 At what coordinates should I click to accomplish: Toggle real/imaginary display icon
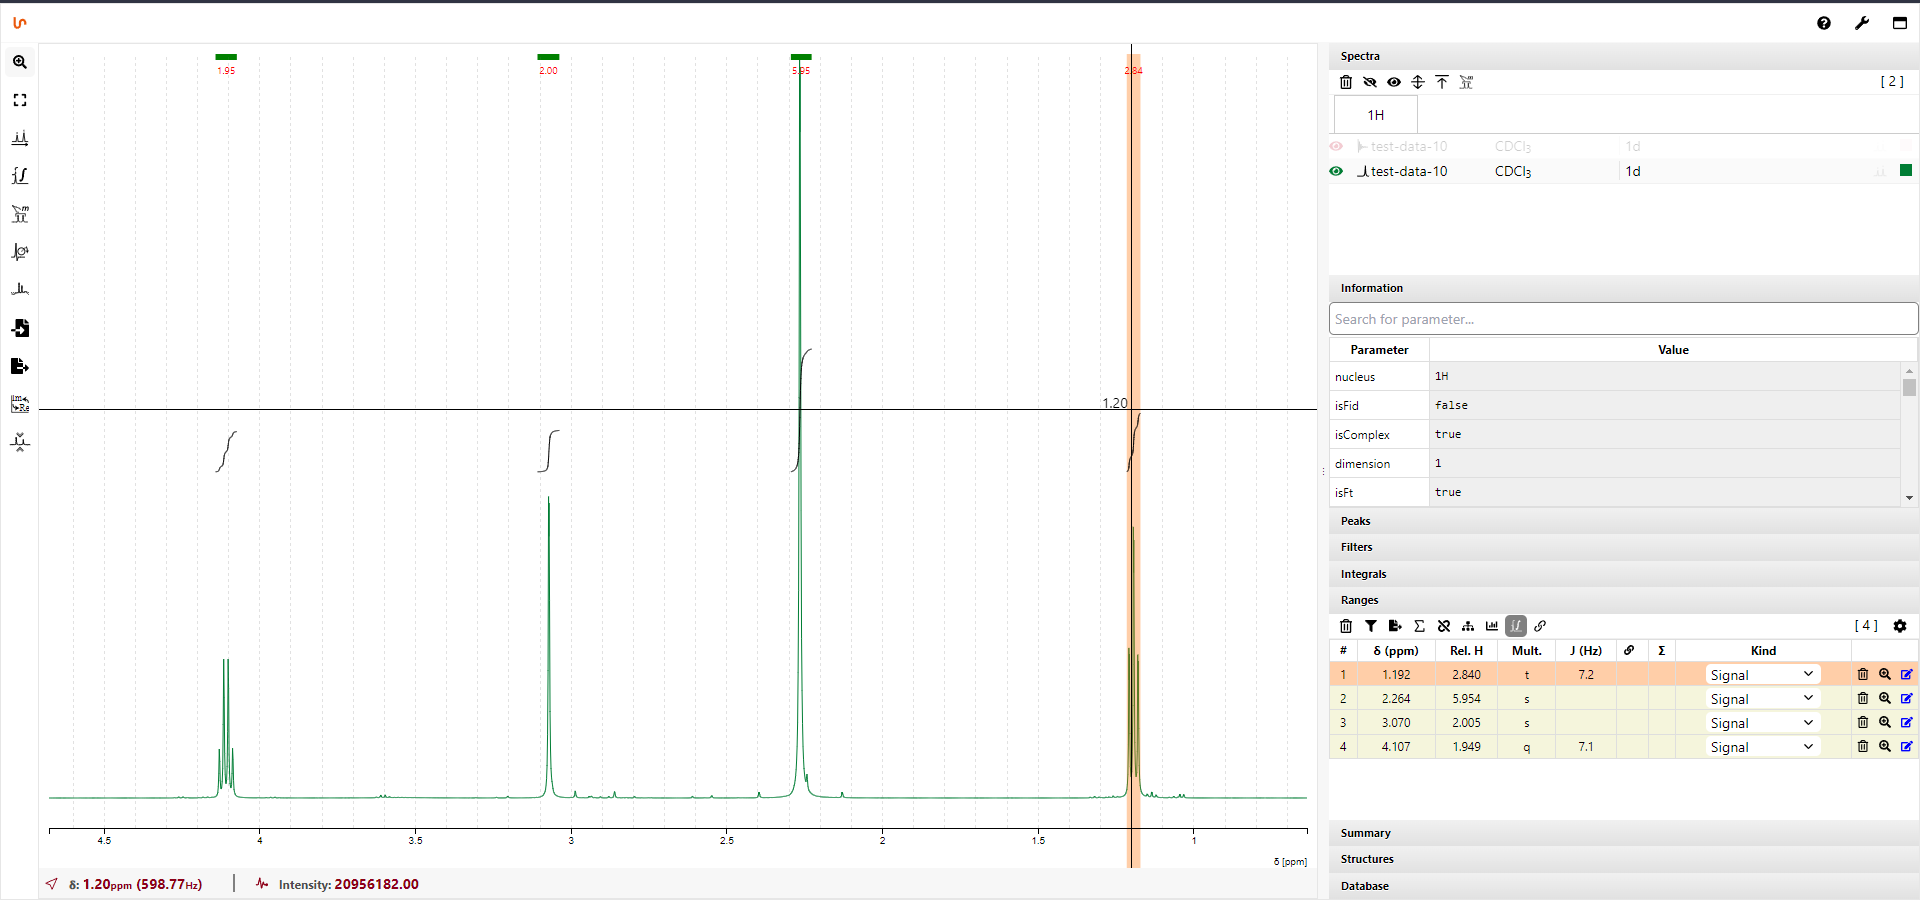20,404
